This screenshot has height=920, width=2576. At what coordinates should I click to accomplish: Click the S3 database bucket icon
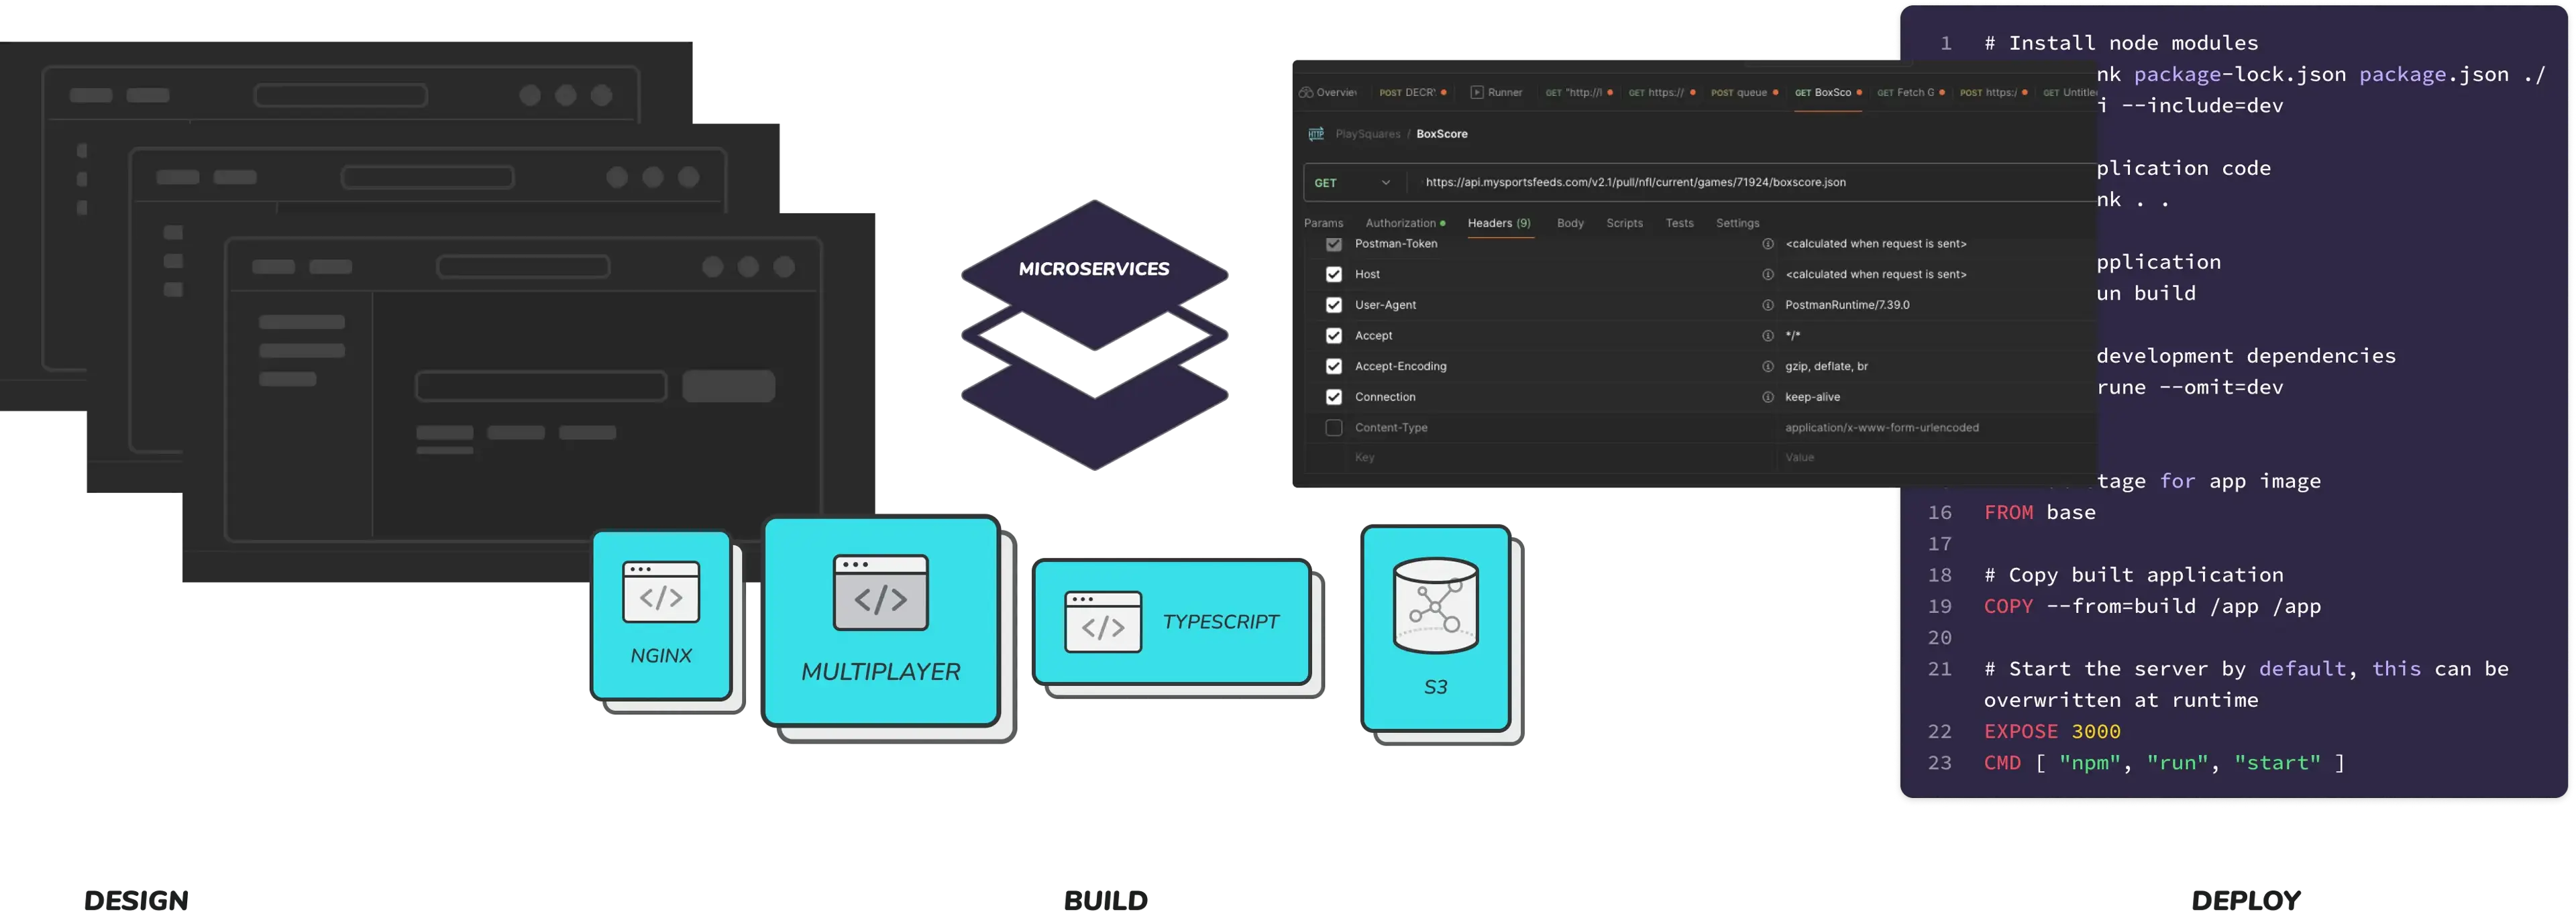pyautogui.click(x=1435, y=605)
